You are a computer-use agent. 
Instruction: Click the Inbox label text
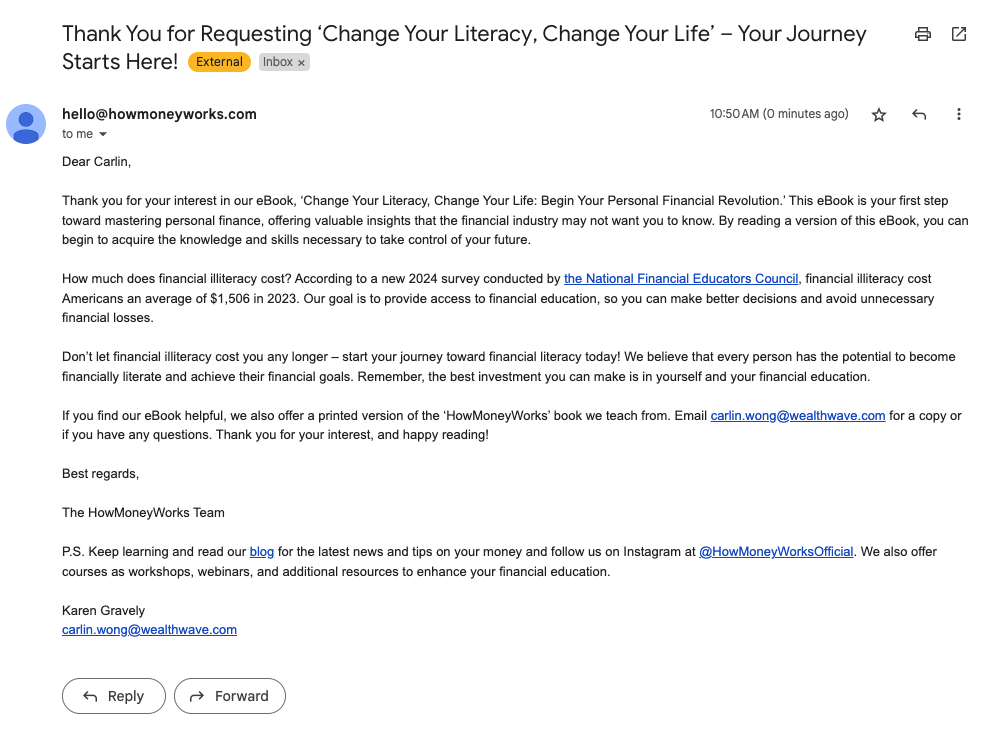[x=277, y=62]
